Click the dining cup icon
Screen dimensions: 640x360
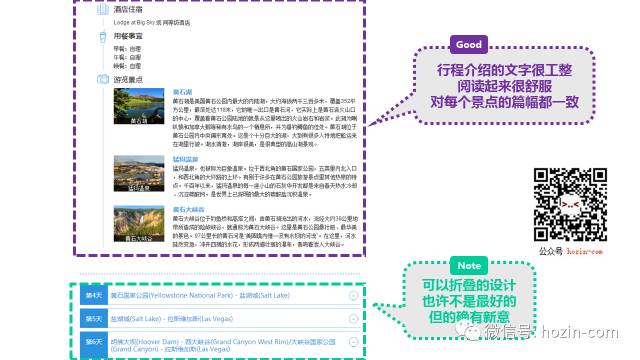[x=103, y=37]
